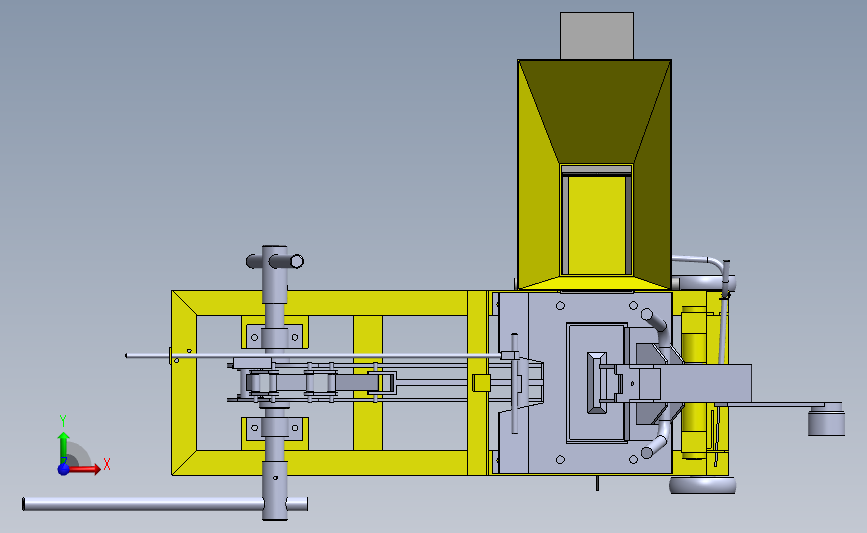Click the blue Z axis ball of triad
The image size is (867, 533).
tap(64, 469)
